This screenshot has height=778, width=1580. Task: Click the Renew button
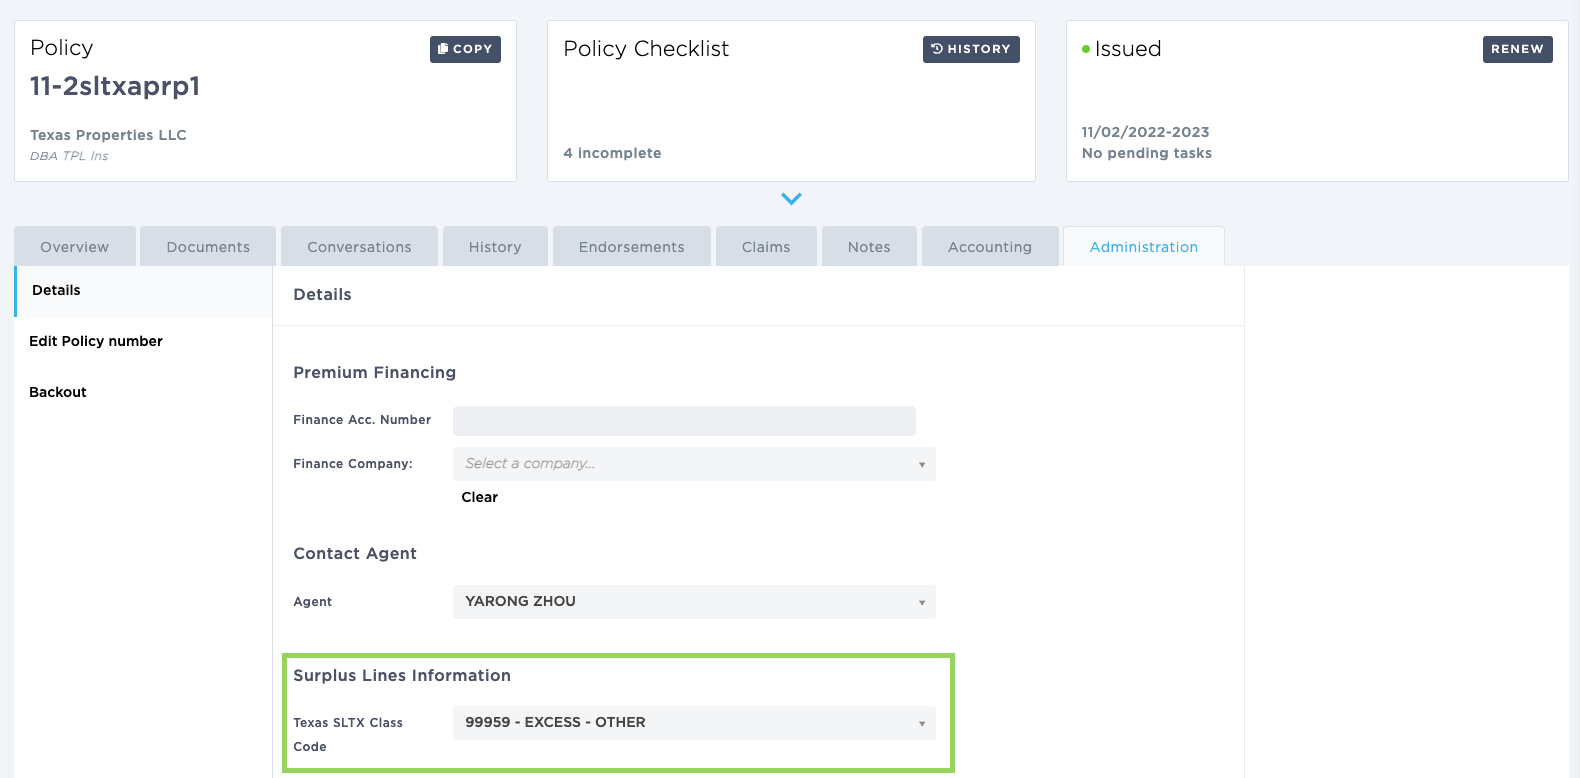point(1516,49)
